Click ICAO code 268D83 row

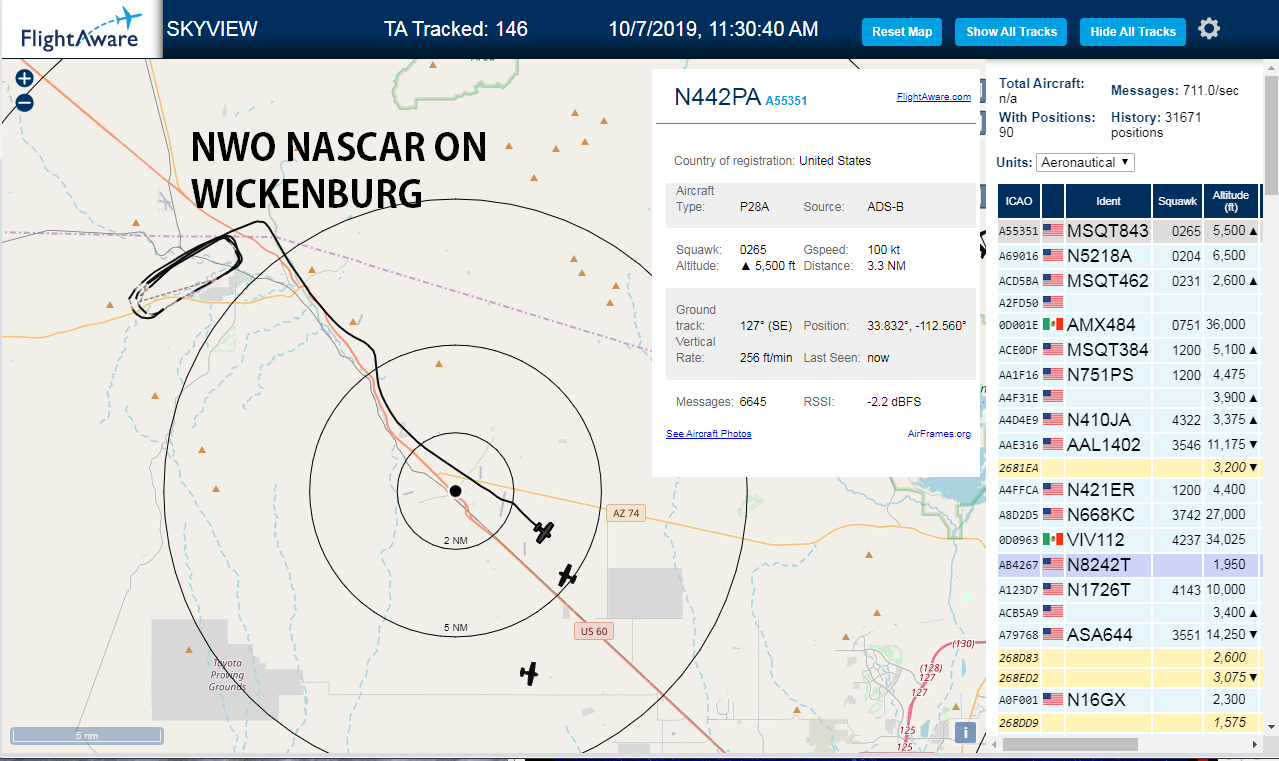(1128, 657)
